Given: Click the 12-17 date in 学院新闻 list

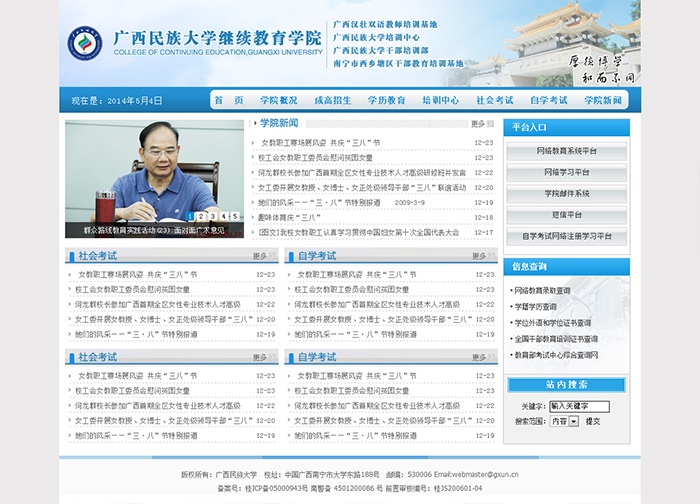Looking at the screenshot, I should 483,233.
